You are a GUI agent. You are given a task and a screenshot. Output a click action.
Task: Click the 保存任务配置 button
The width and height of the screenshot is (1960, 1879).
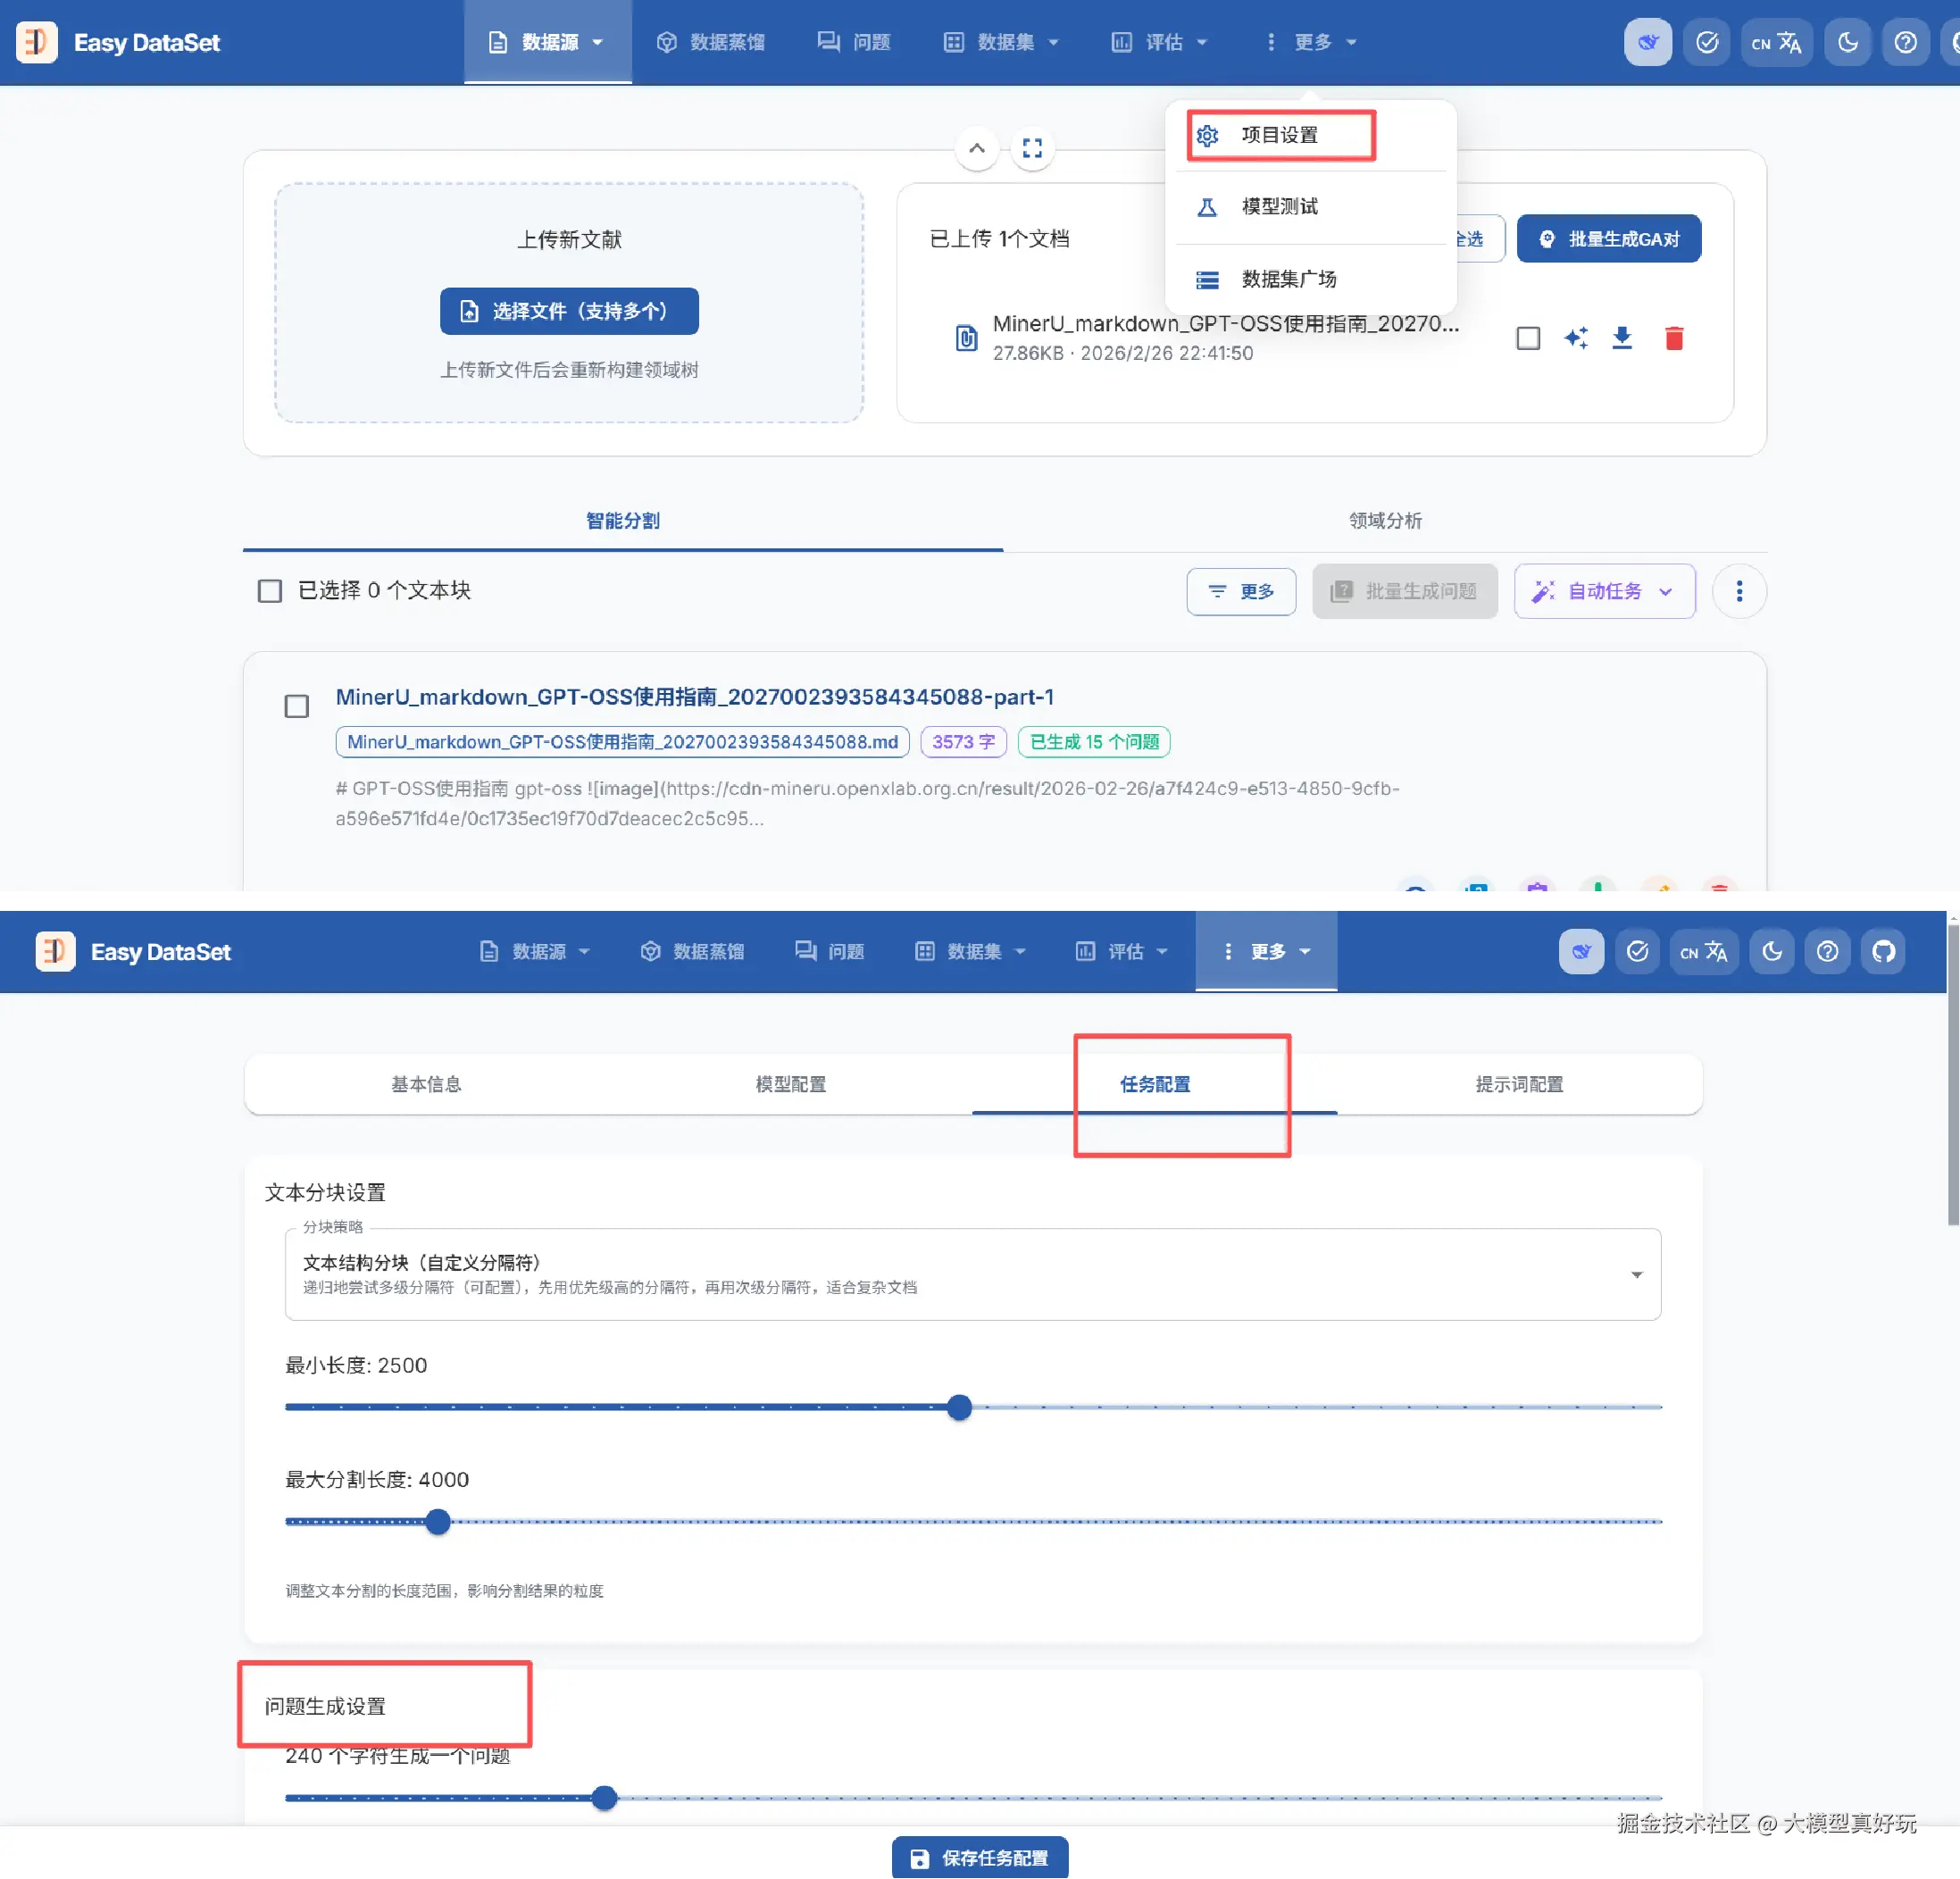tap(979, 1857)
